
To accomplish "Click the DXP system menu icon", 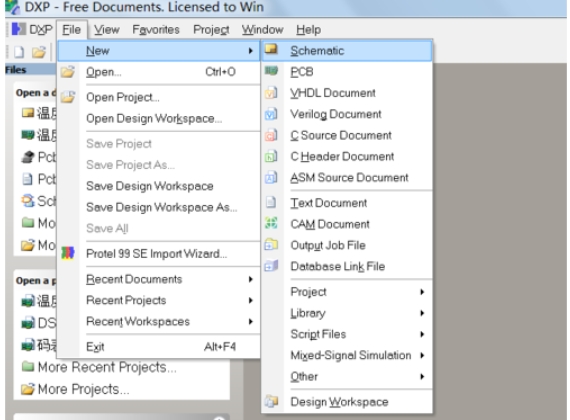I will 19,29.
